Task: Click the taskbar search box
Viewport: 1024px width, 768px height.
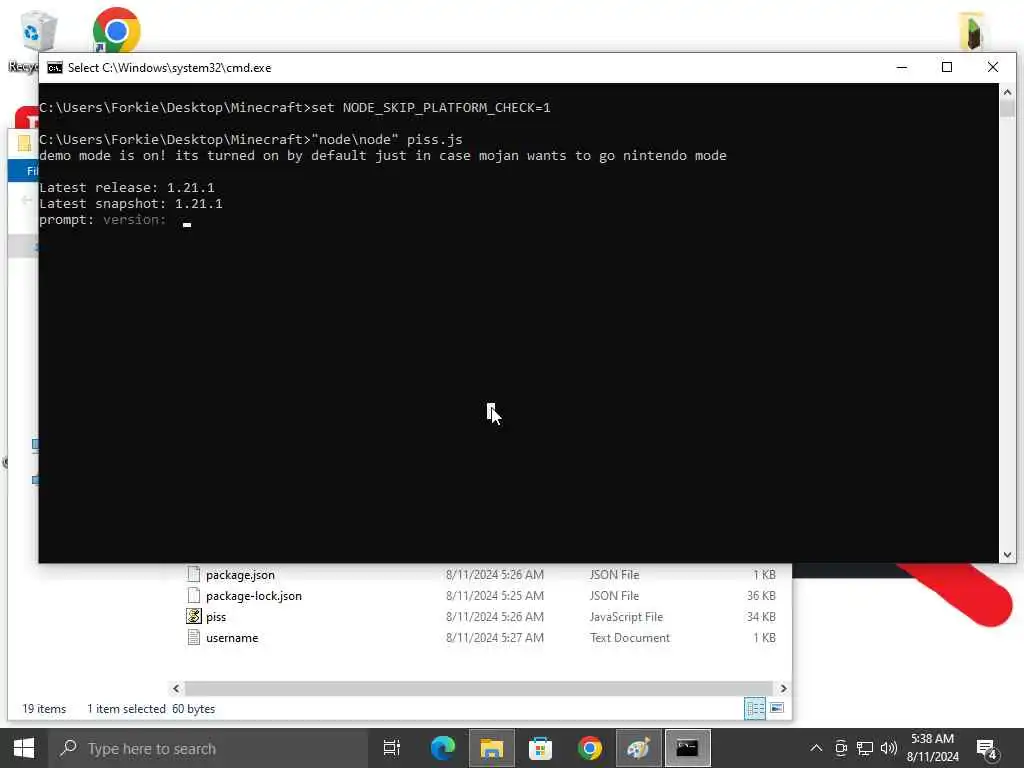Action: click(209, 748)
